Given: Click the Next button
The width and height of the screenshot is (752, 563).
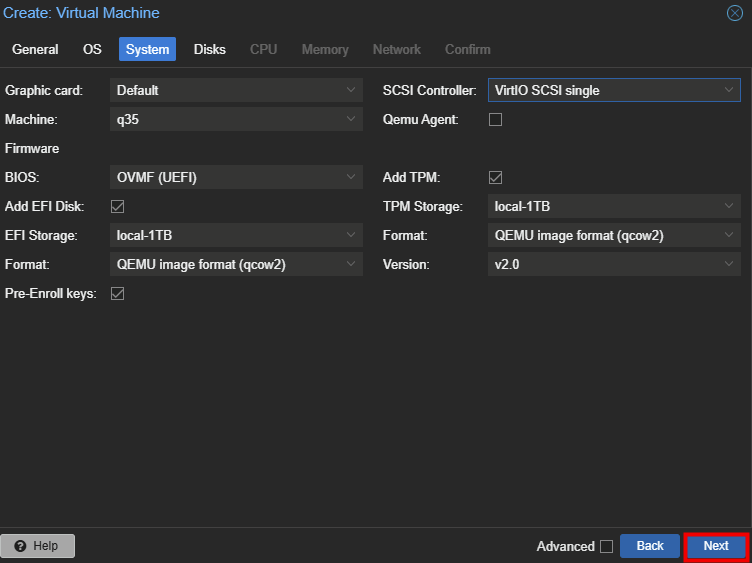Looking at the screenshot, I should (716, 546).
